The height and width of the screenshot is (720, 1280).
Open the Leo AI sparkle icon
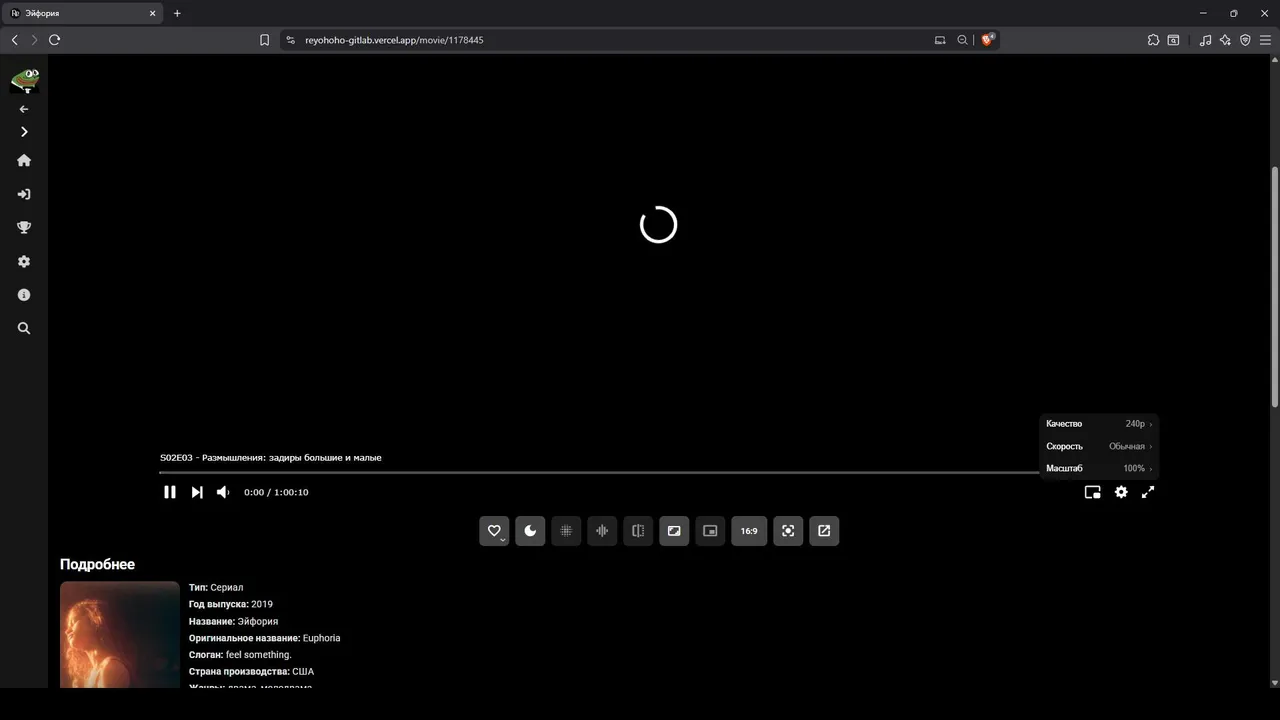1225,40
